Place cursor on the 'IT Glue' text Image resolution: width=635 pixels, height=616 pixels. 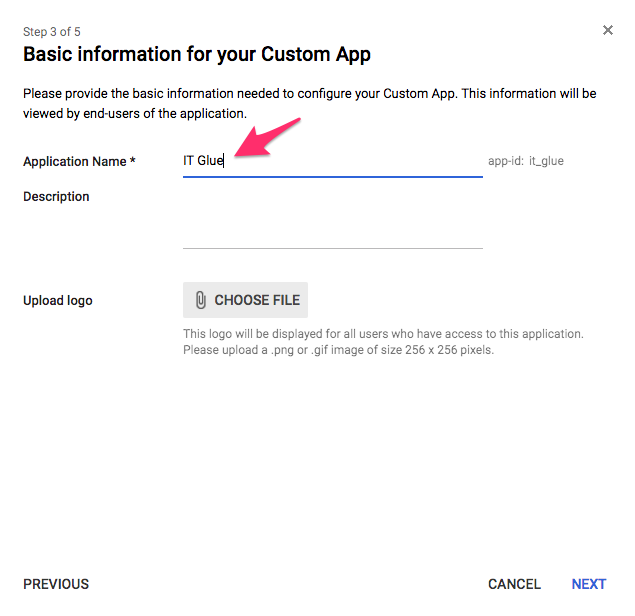[203, 160]
